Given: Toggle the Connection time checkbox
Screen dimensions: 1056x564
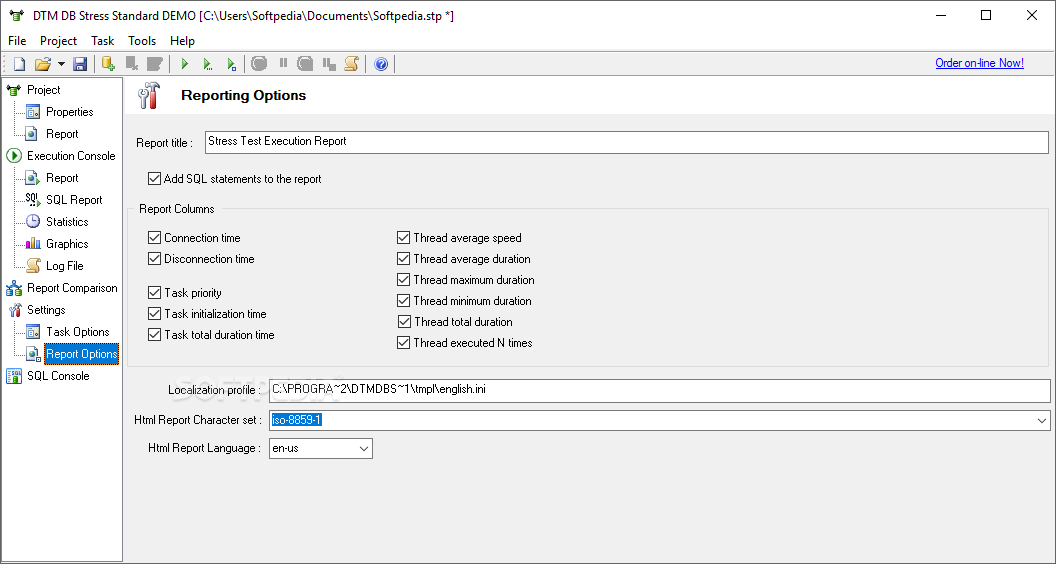Looking at the screenshot, I should point(154,238).
